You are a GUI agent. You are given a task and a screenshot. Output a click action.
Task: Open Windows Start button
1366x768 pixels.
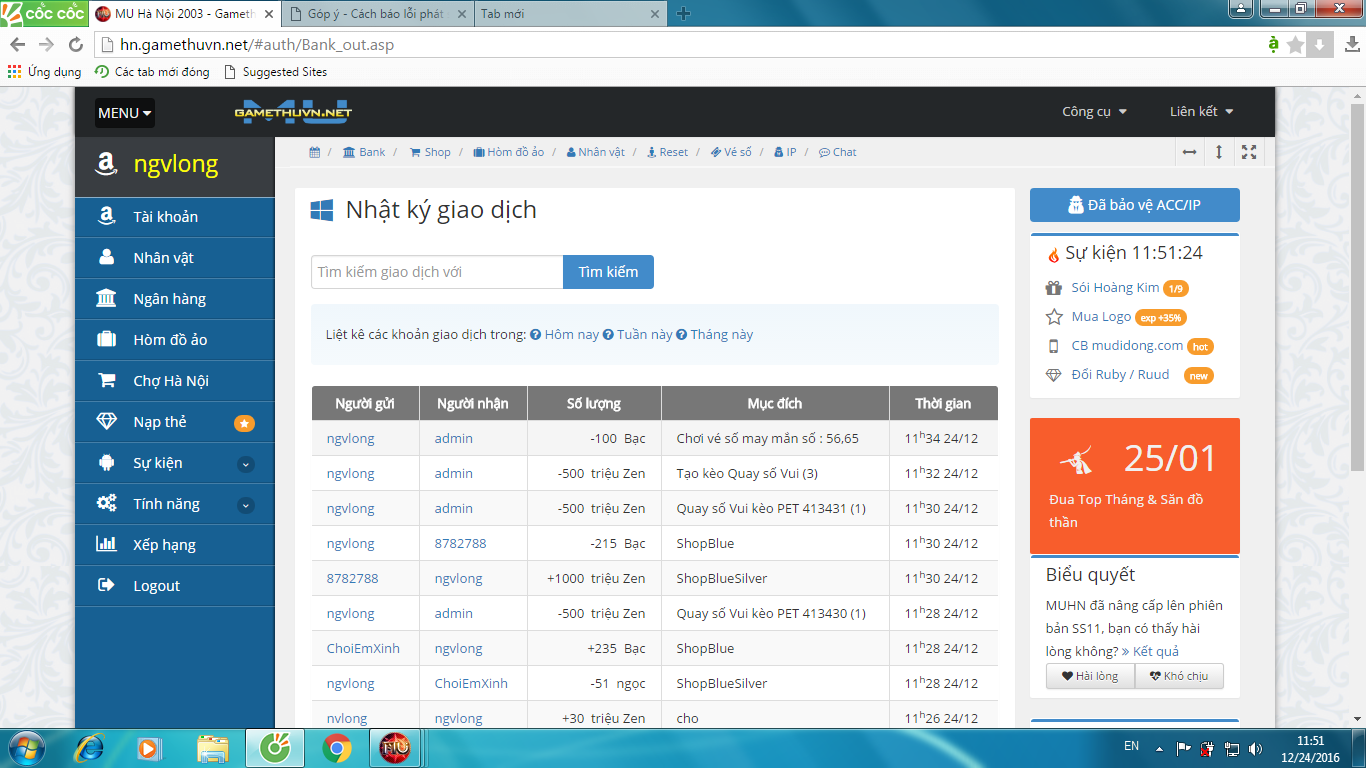[x=25, y=748]
